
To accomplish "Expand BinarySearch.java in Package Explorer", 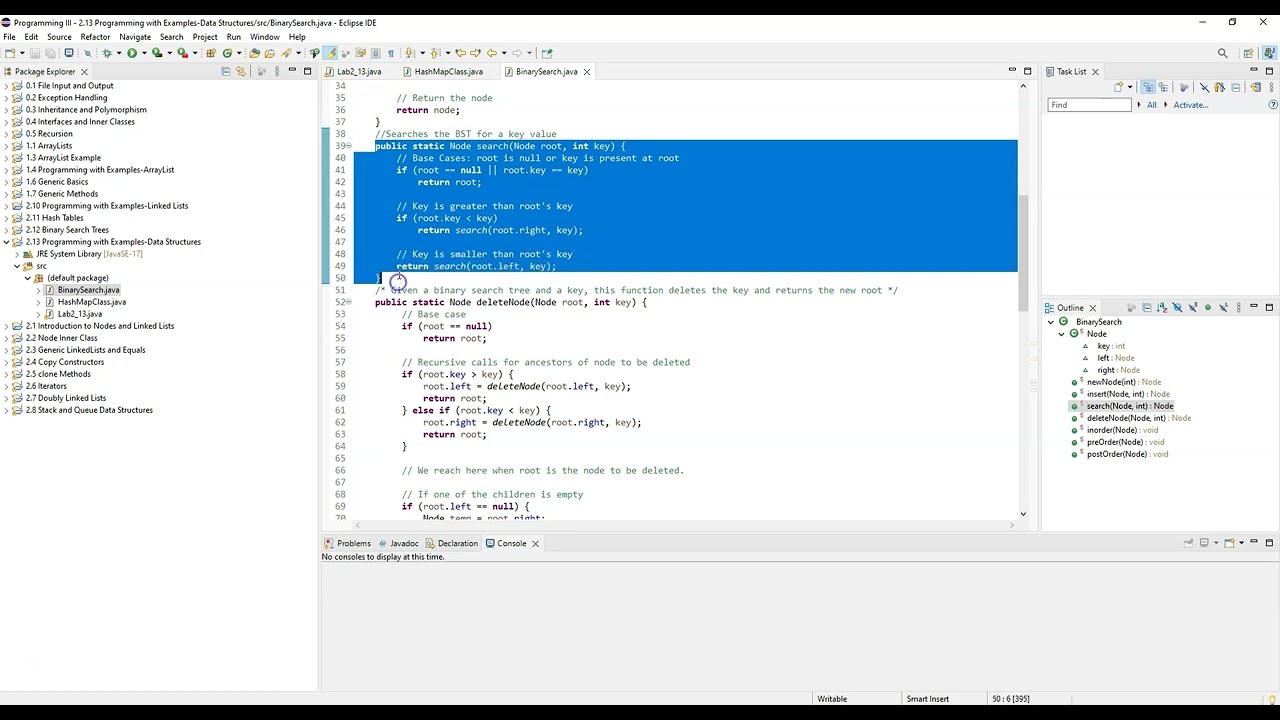I will point(38,290).
